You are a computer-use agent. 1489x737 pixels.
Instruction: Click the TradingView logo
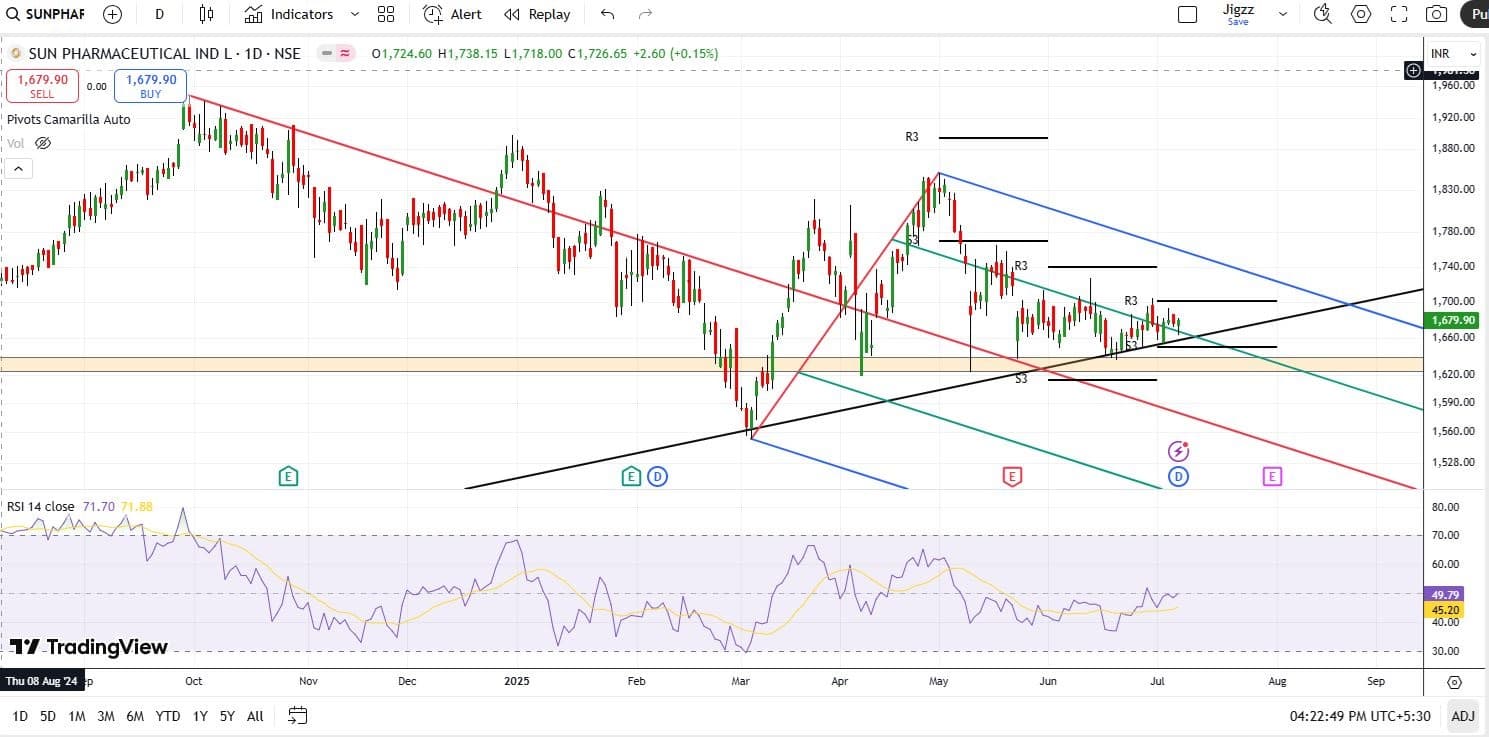click(x=89, y=647)
